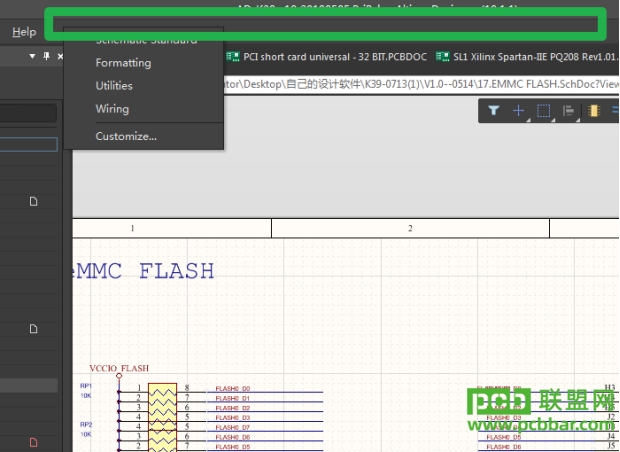This screenshot has width=620, height=452.
Task: Choose Utilities in the toolbar context menu
Action: click(114, 85)
